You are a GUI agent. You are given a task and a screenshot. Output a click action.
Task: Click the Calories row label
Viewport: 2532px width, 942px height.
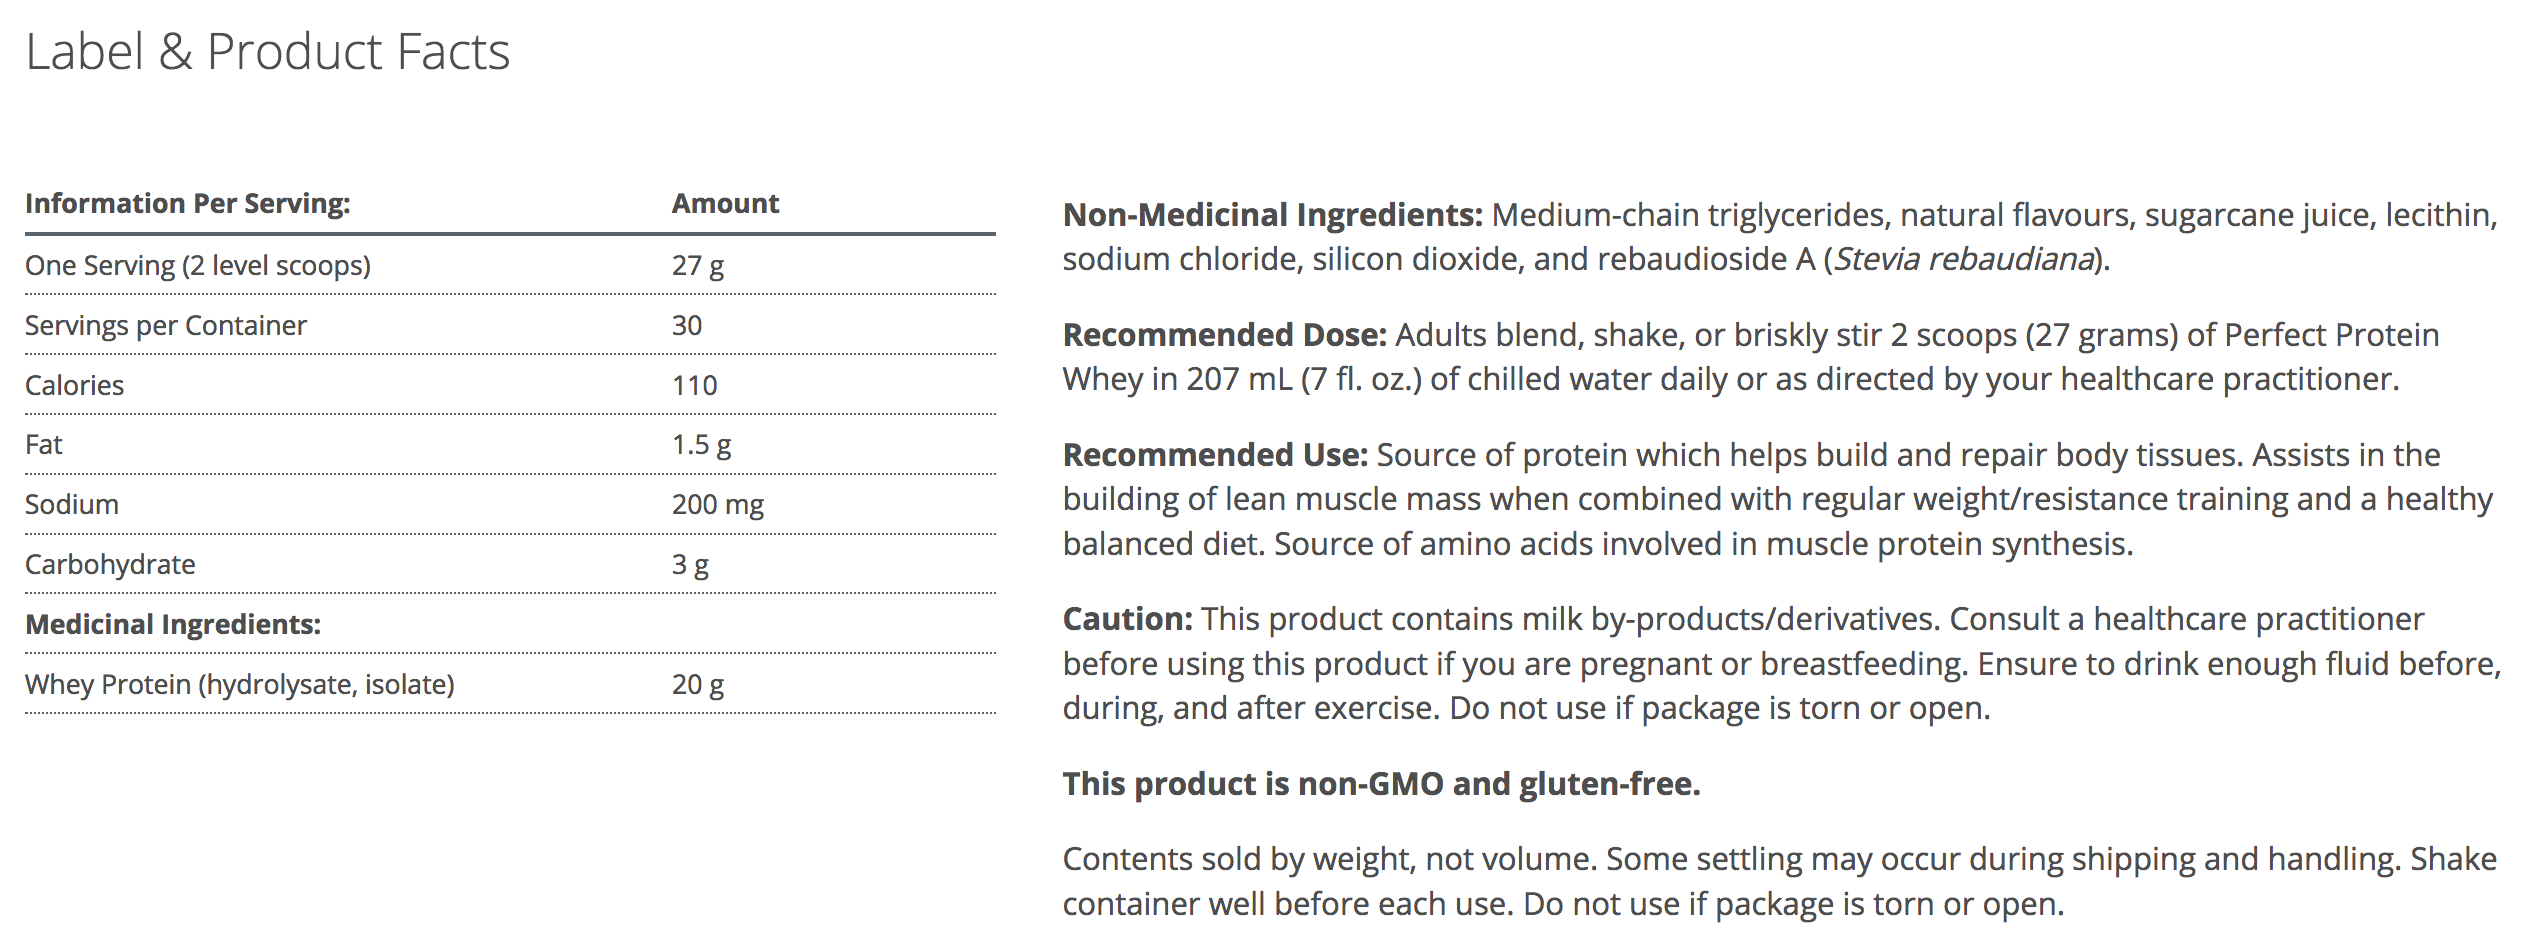(75, 386)
